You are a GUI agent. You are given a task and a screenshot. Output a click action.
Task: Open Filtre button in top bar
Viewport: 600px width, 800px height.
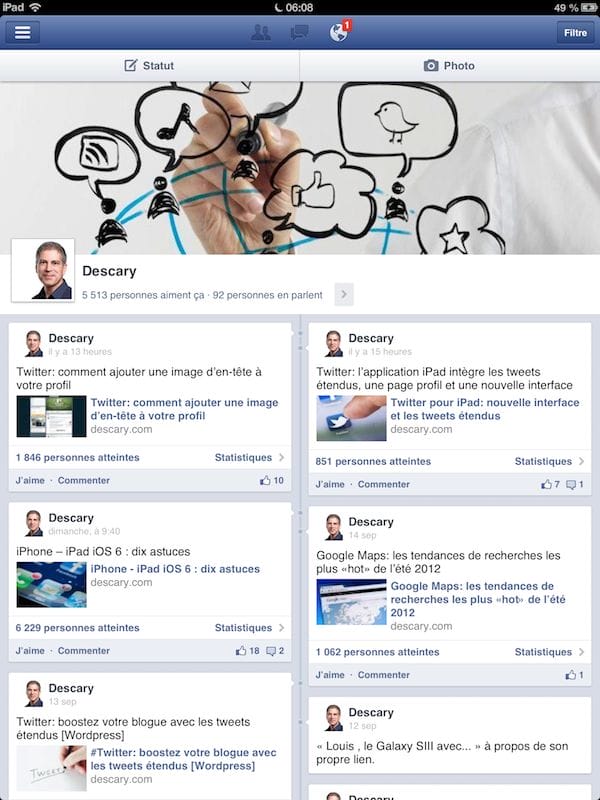click(x=576, y=32)
